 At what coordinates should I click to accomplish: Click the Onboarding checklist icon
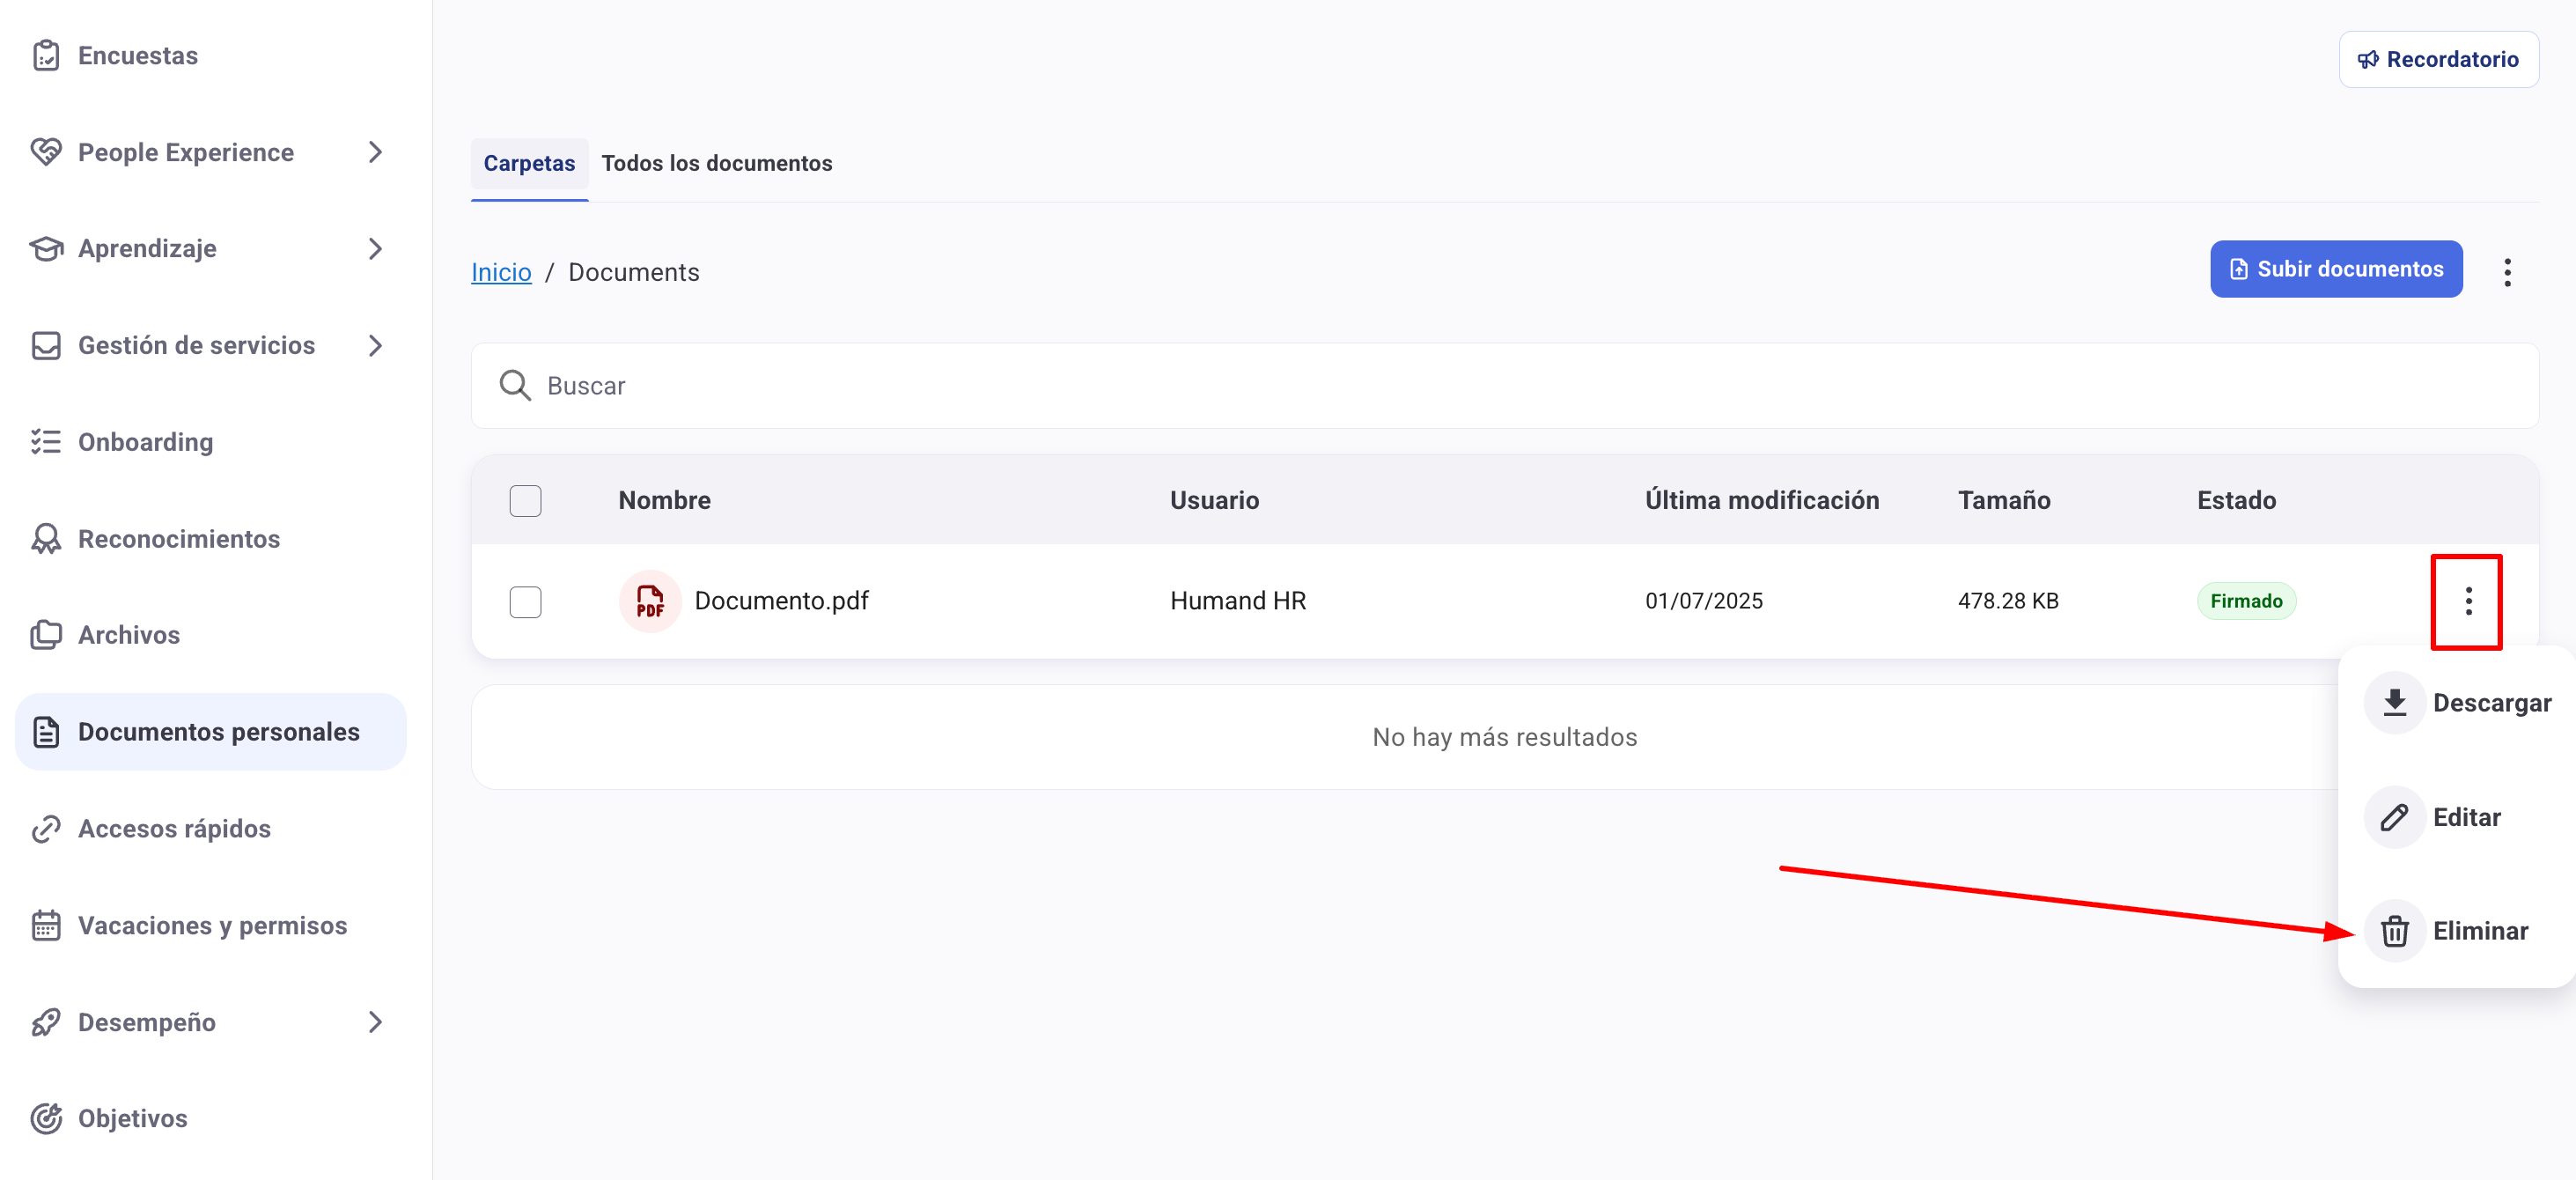click(x=46, y=442)
